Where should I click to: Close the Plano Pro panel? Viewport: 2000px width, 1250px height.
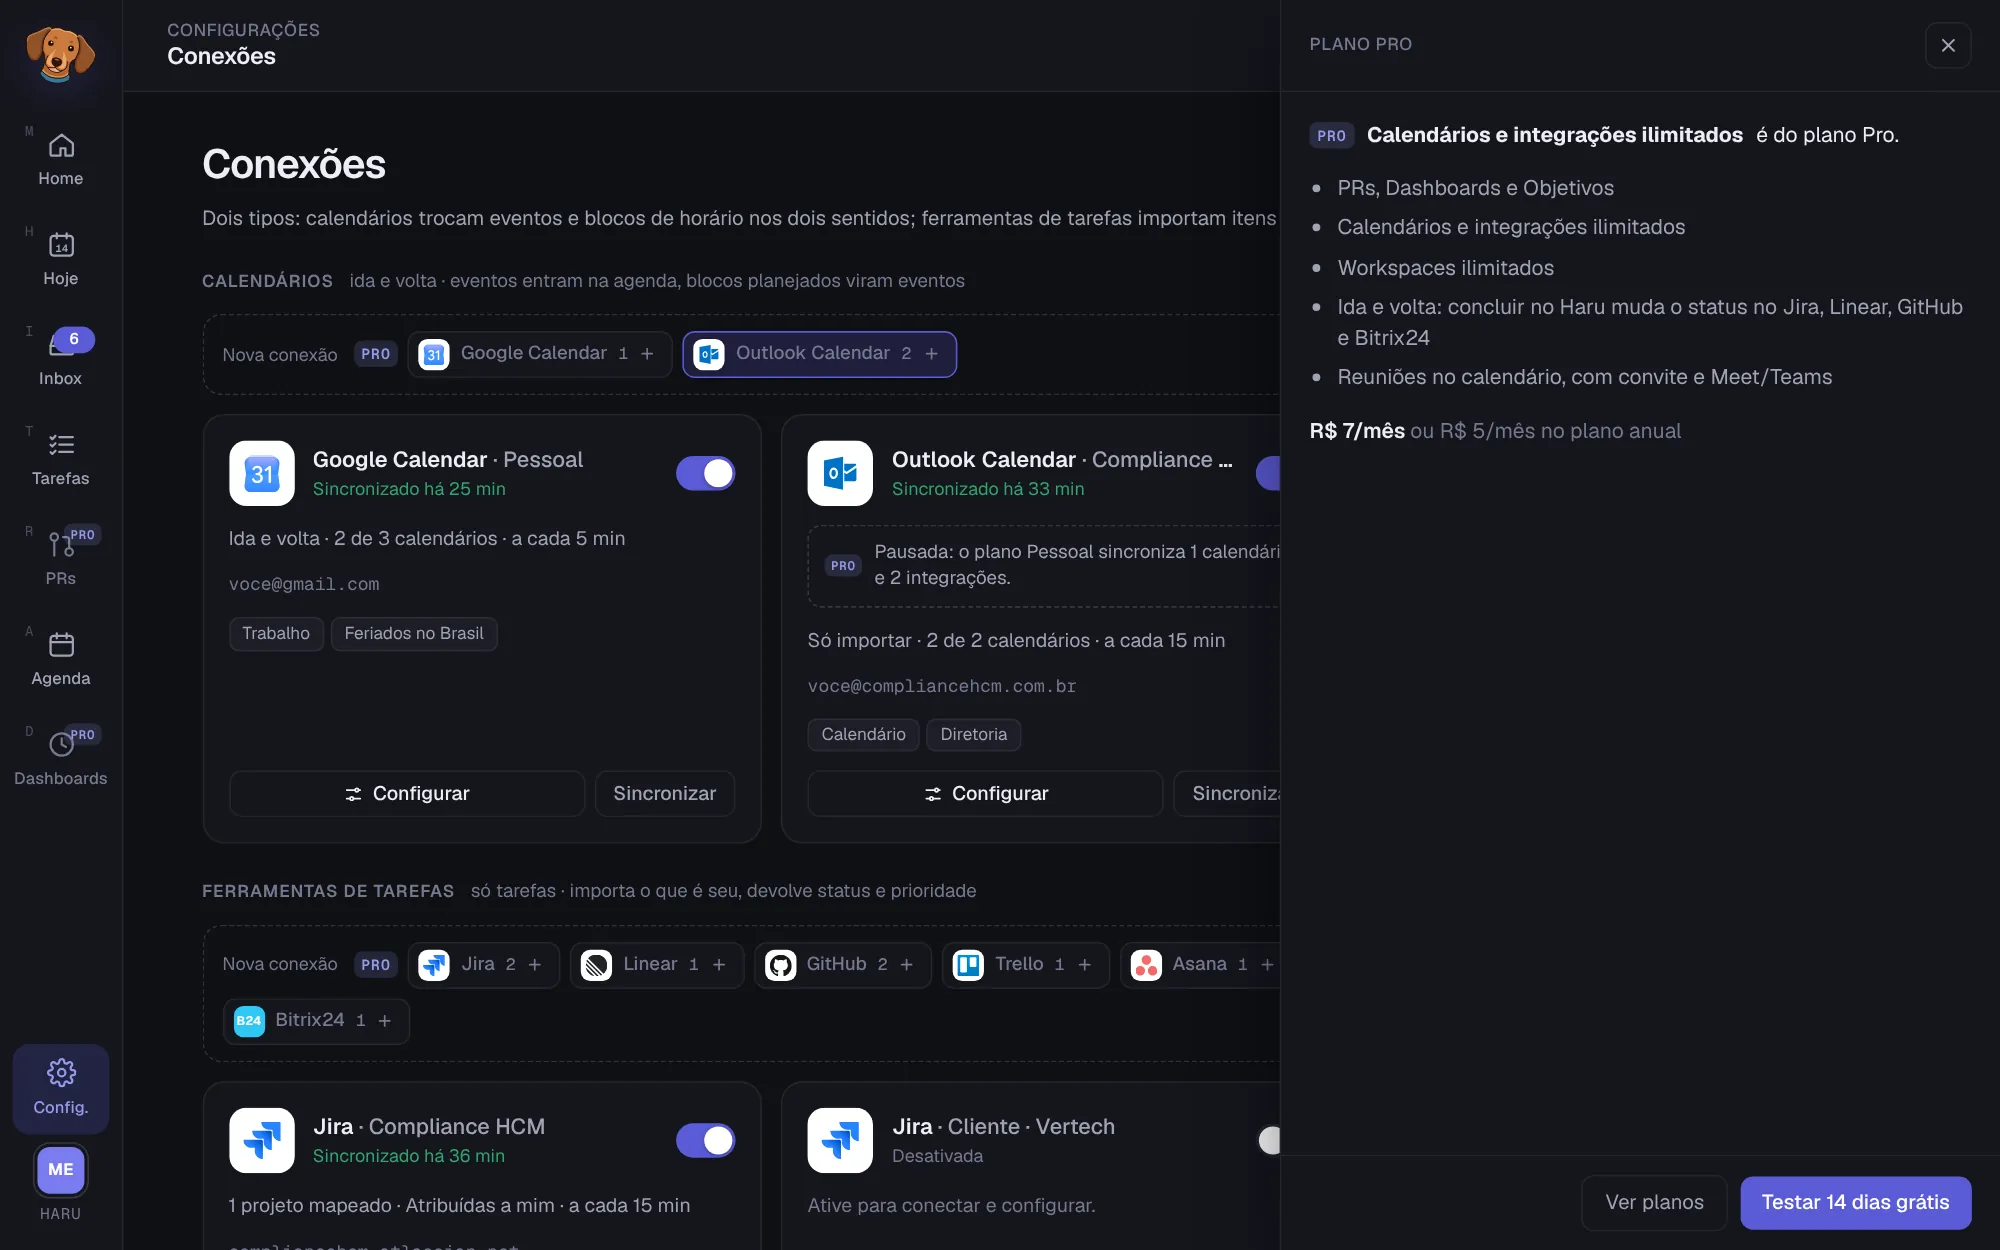[1947, 45]
